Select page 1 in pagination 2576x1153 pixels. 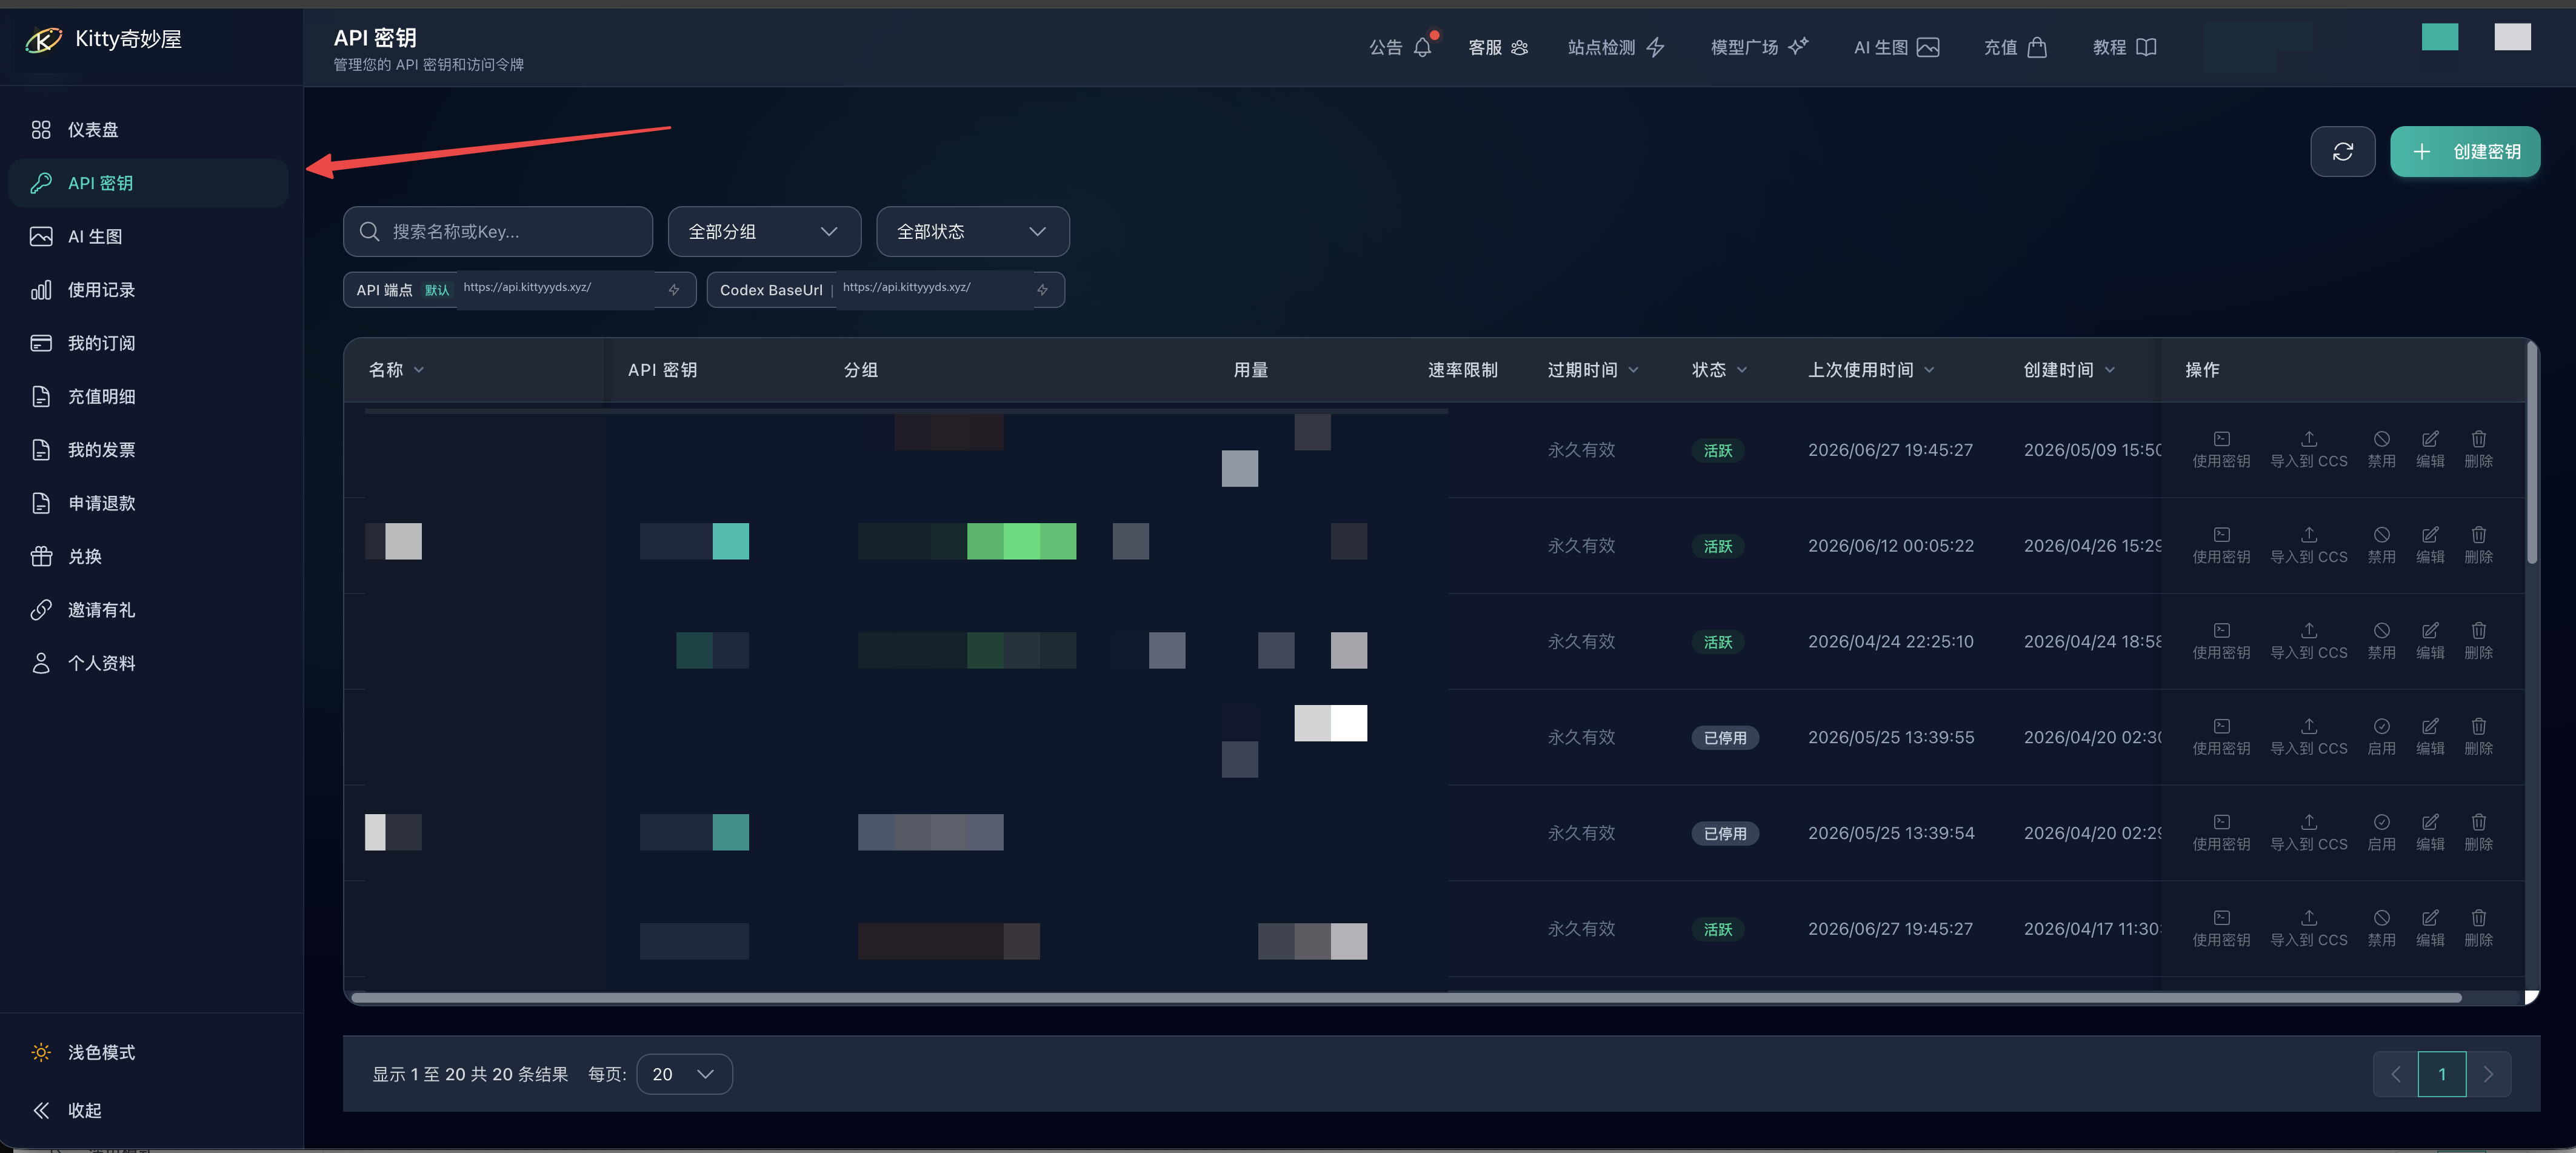click(x=2441, y=1074)
